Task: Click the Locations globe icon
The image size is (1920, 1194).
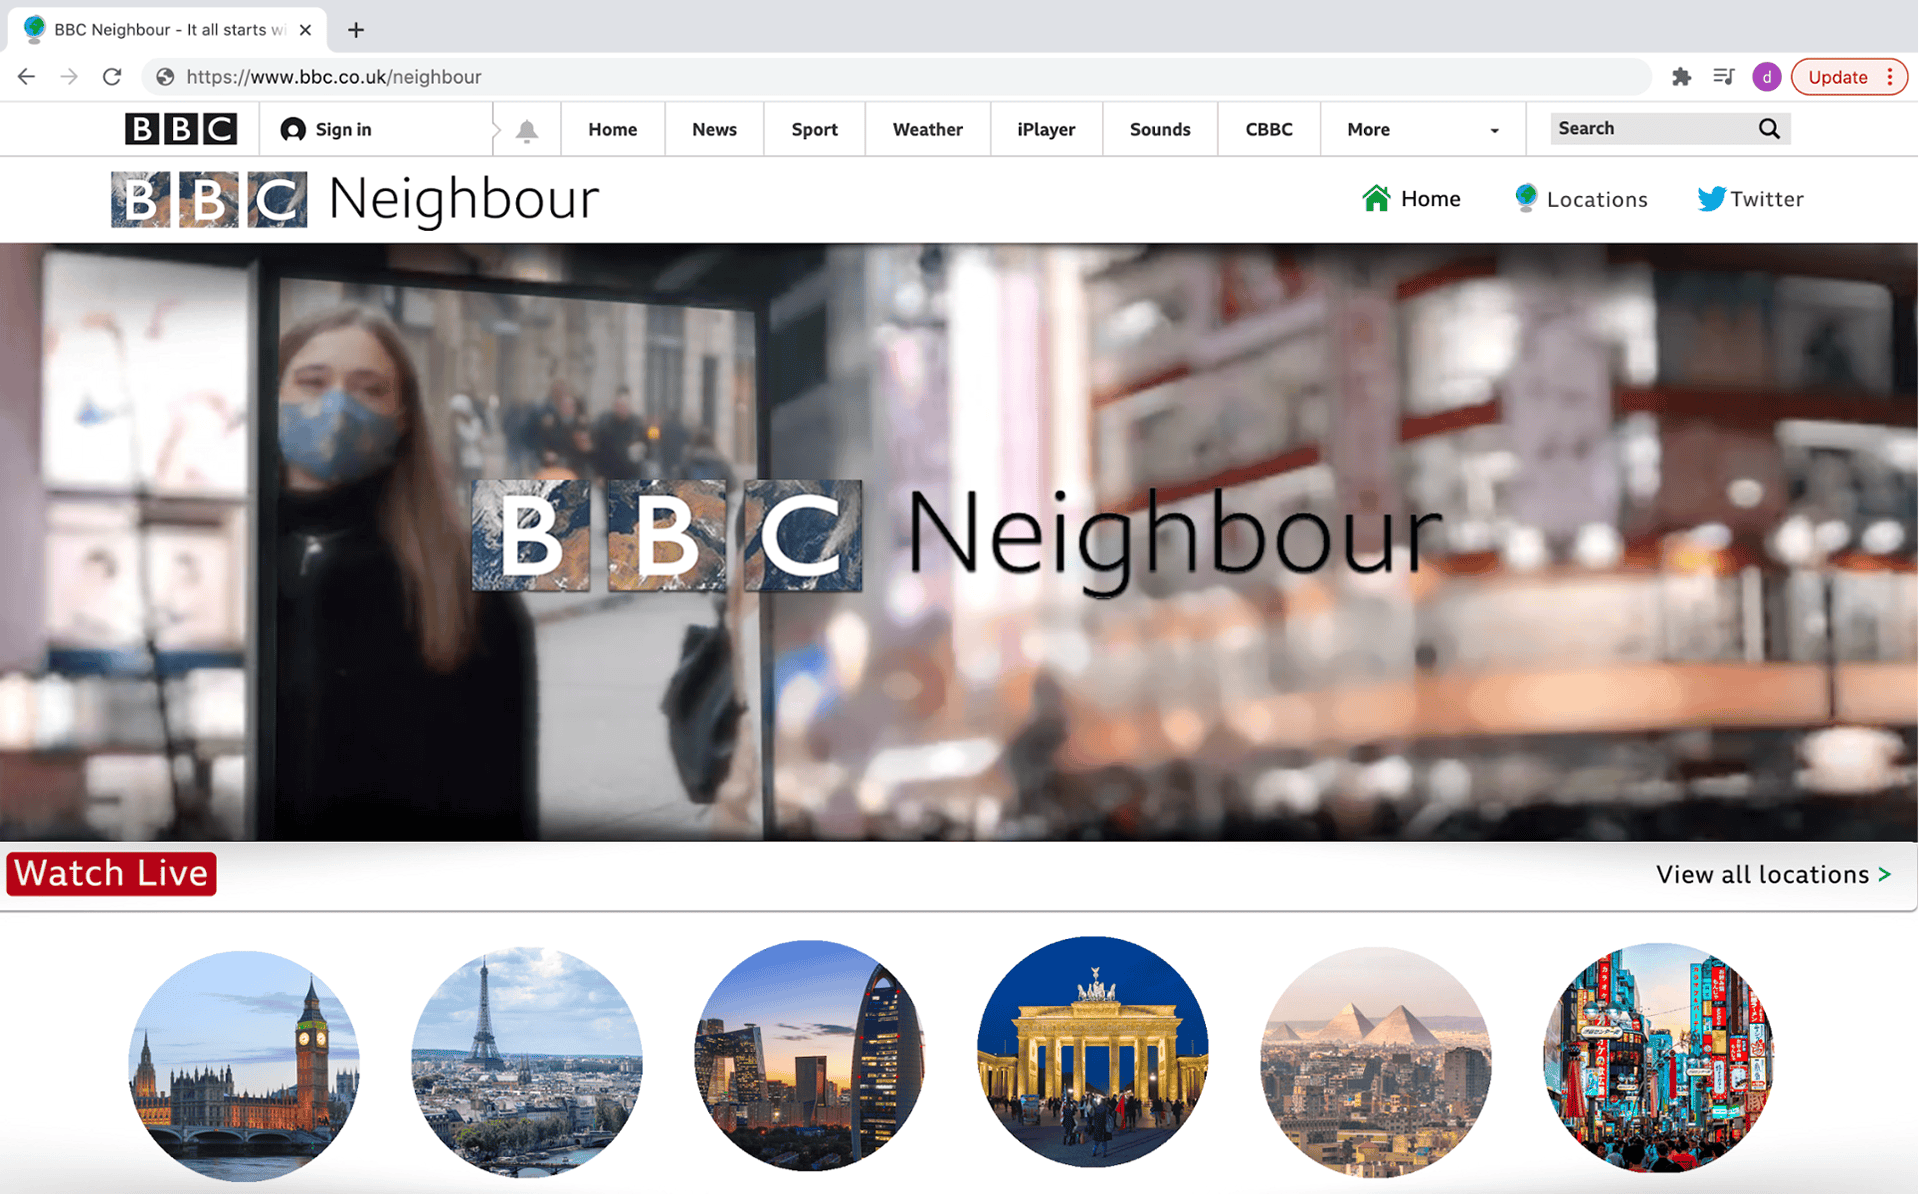Action: [x=1525, y=198]
